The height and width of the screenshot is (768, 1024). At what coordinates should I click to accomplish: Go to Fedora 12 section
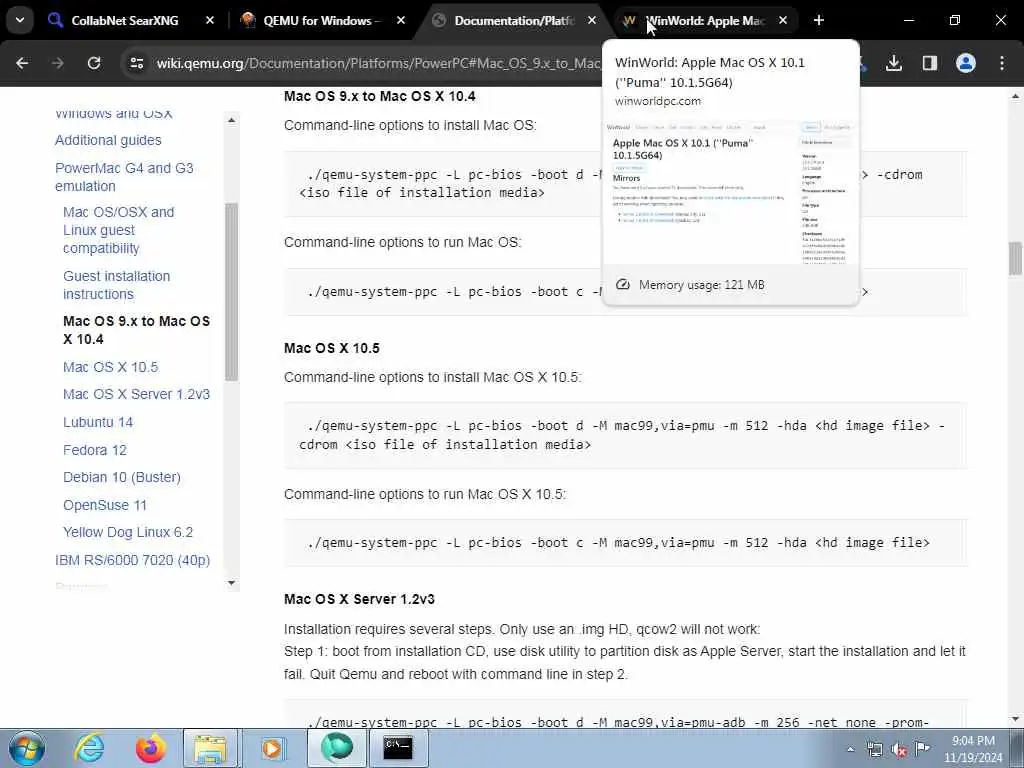tap(95, 450)
